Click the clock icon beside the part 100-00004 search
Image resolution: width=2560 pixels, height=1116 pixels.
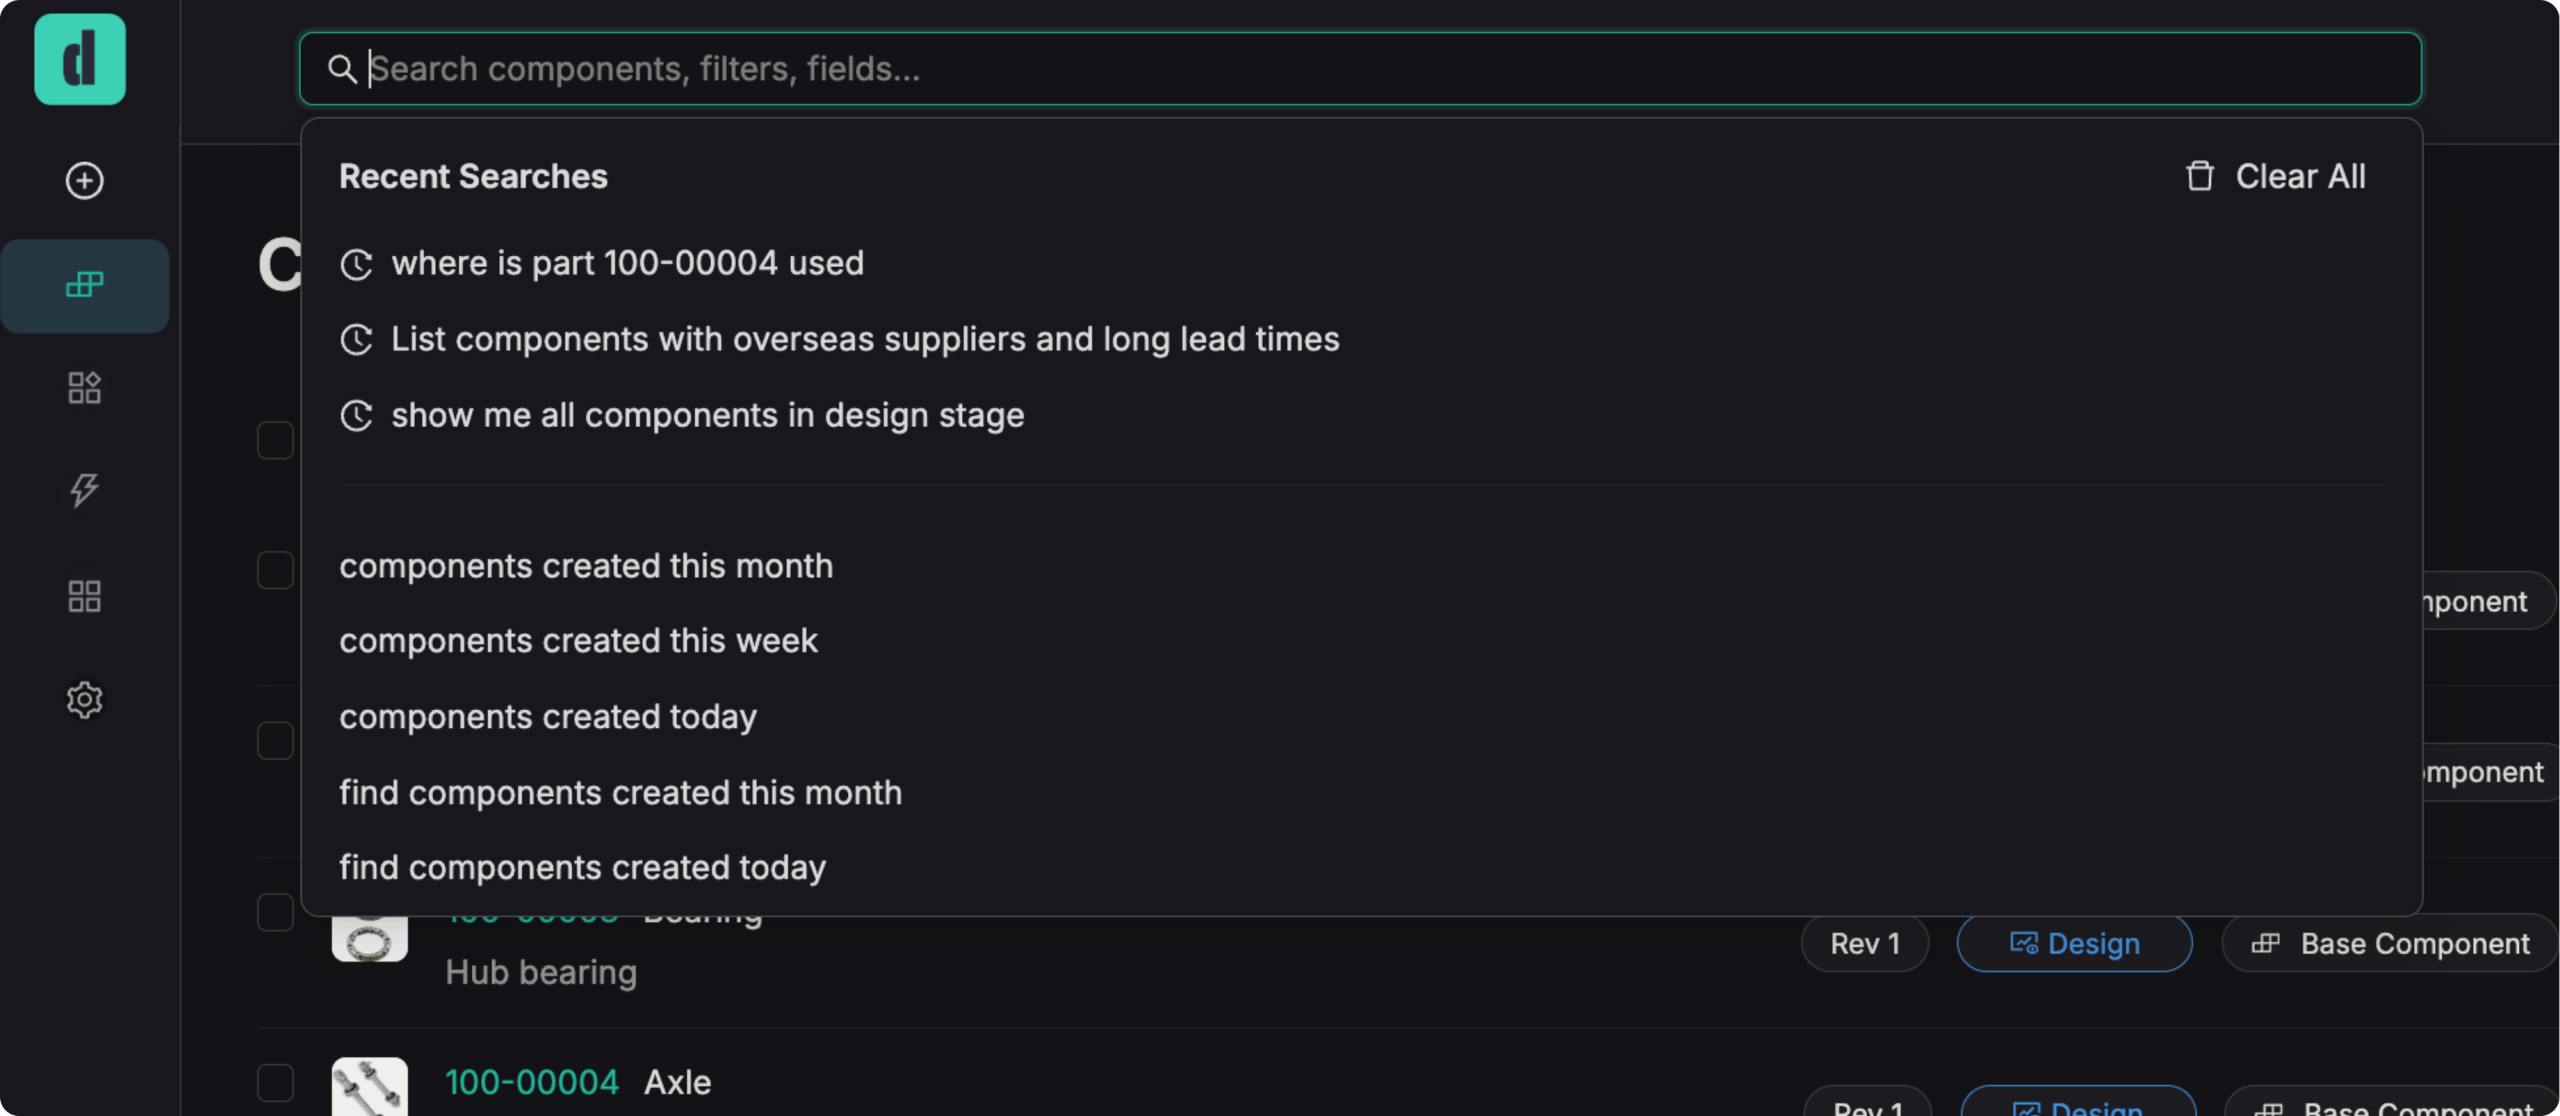coord(357,264)
